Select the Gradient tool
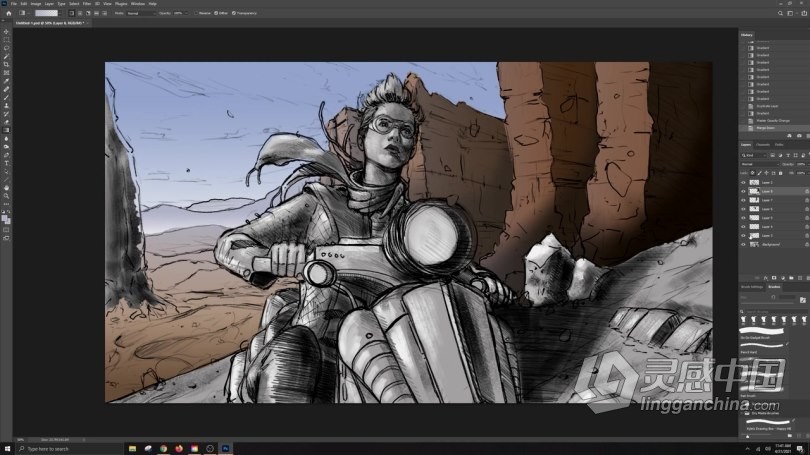 point(6,130)
